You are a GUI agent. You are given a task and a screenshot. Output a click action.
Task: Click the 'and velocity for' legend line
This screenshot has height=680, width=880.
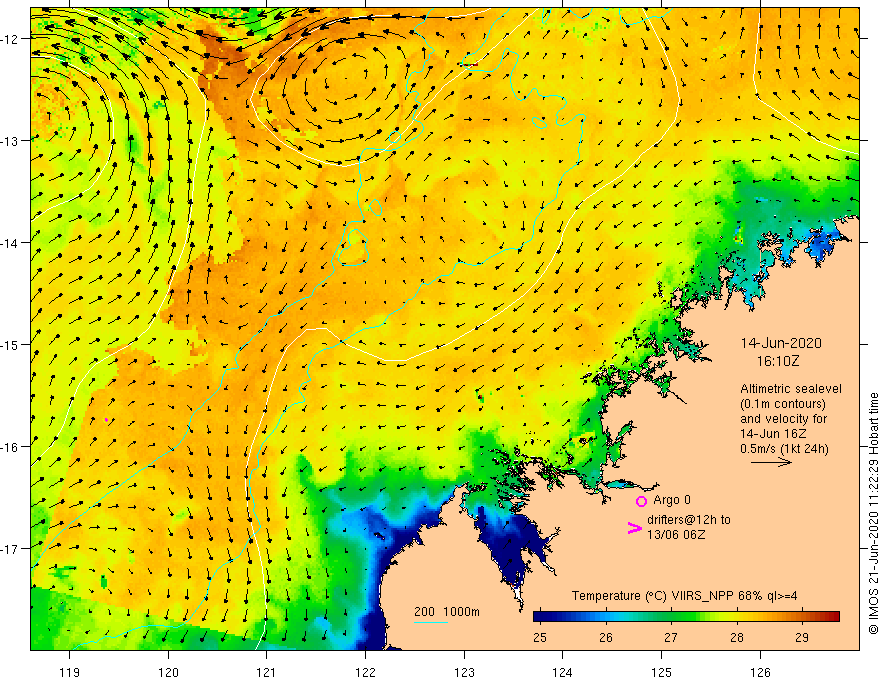point(783,419)
